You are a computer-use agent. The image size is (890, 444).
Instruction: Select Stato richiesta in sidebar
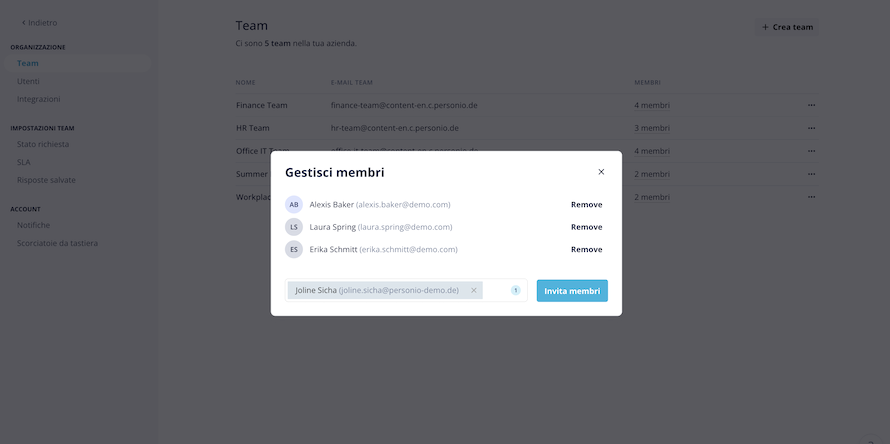[43, 144]
